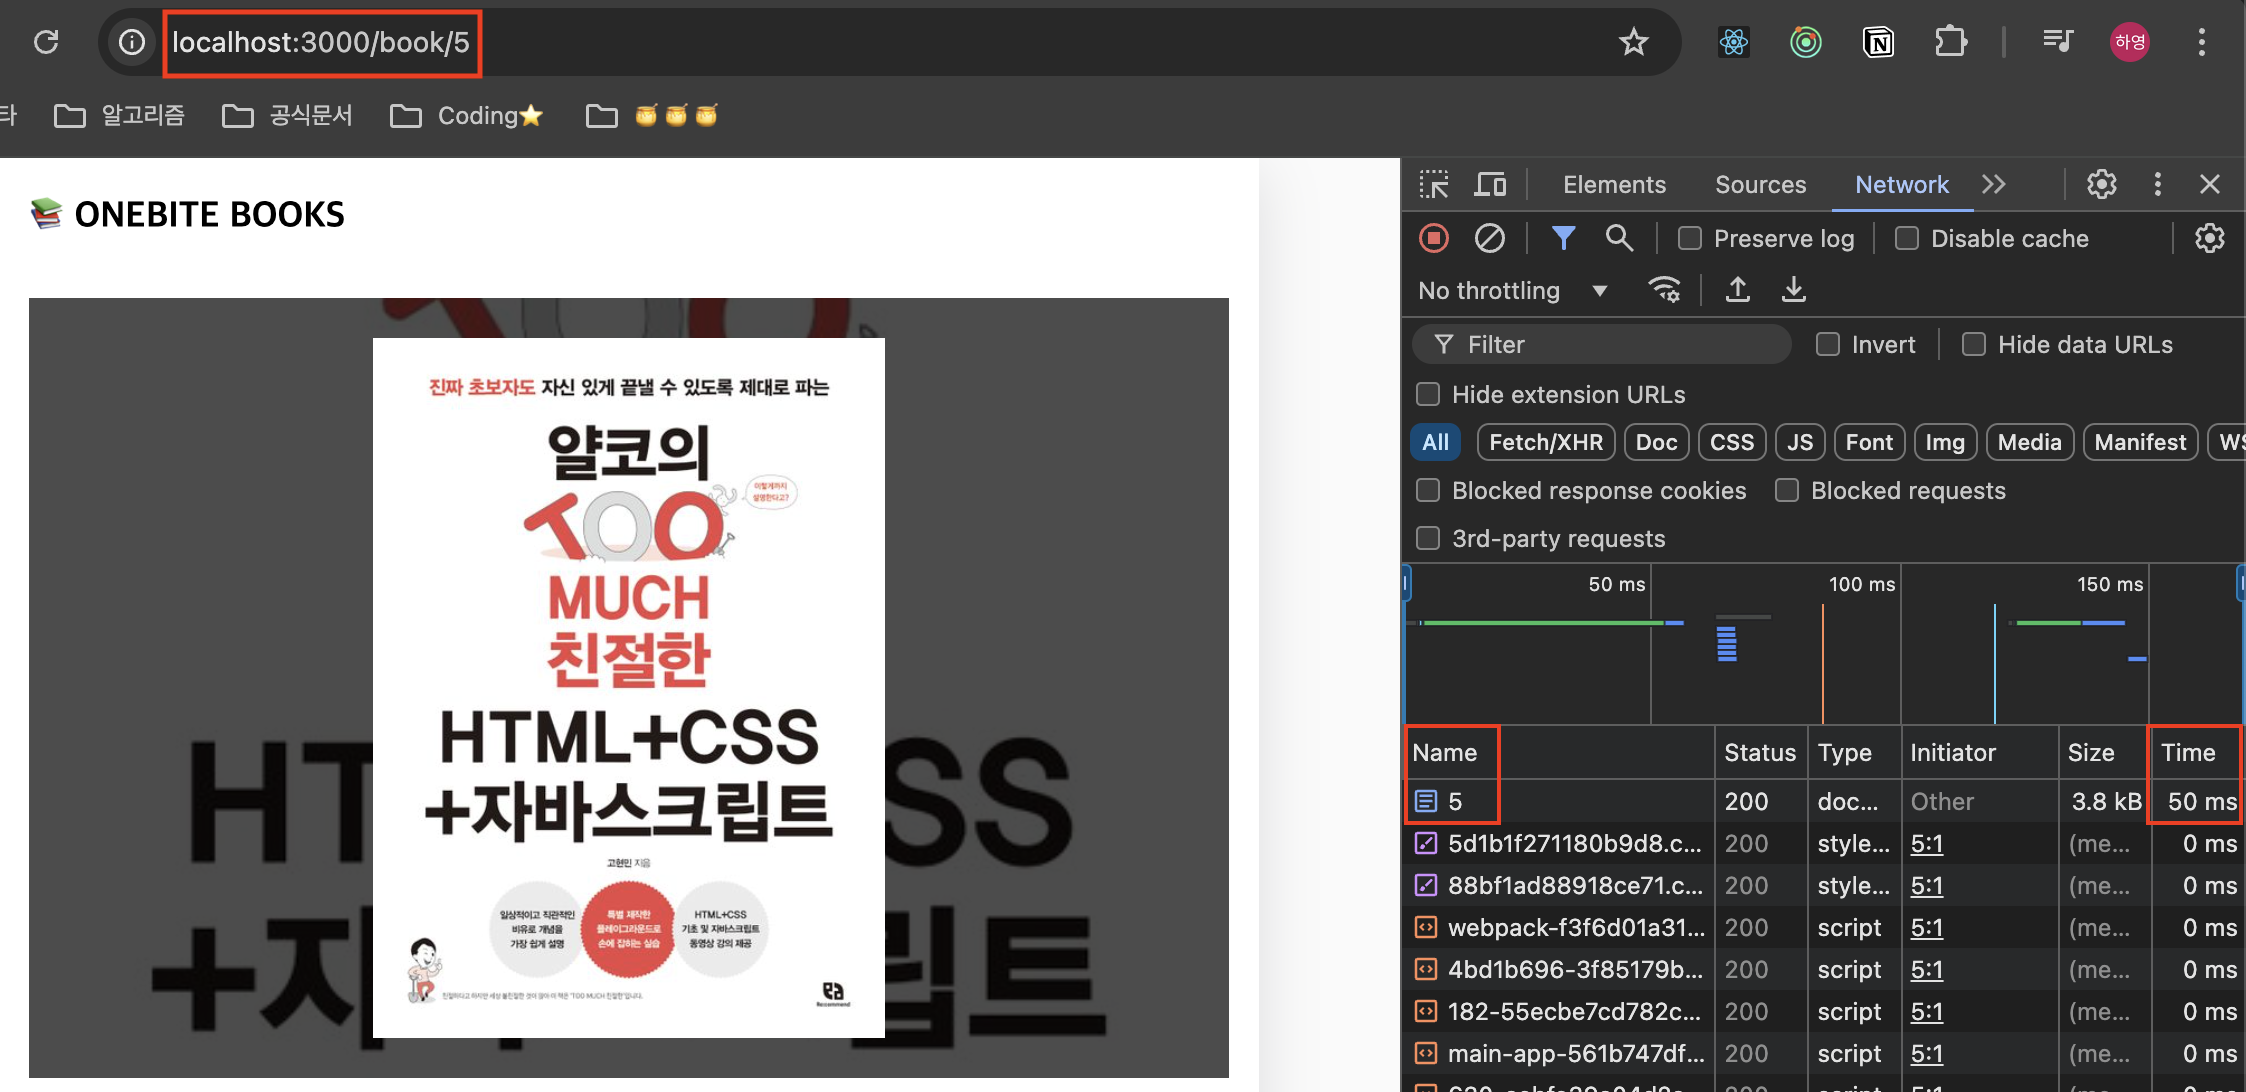Clear the network log
This screenshot has height=1092, width=2246.
tap(1490, 238)
